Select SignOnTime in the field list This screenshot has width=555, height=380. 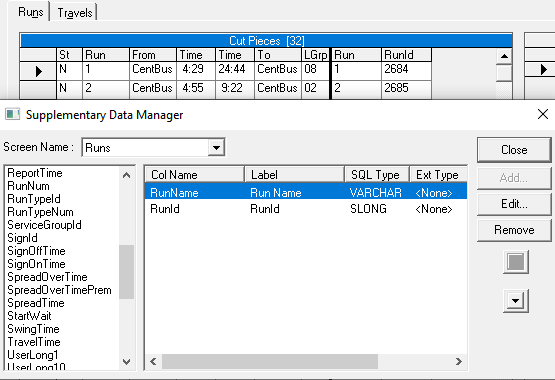[36, 264]
